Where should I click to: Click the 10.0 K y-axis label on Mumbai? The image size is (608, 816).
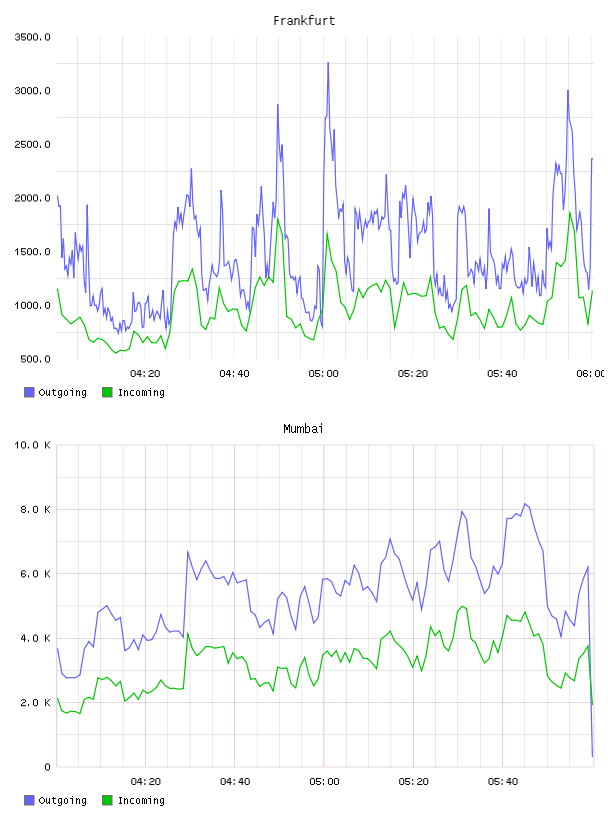[x=32, y=445]
